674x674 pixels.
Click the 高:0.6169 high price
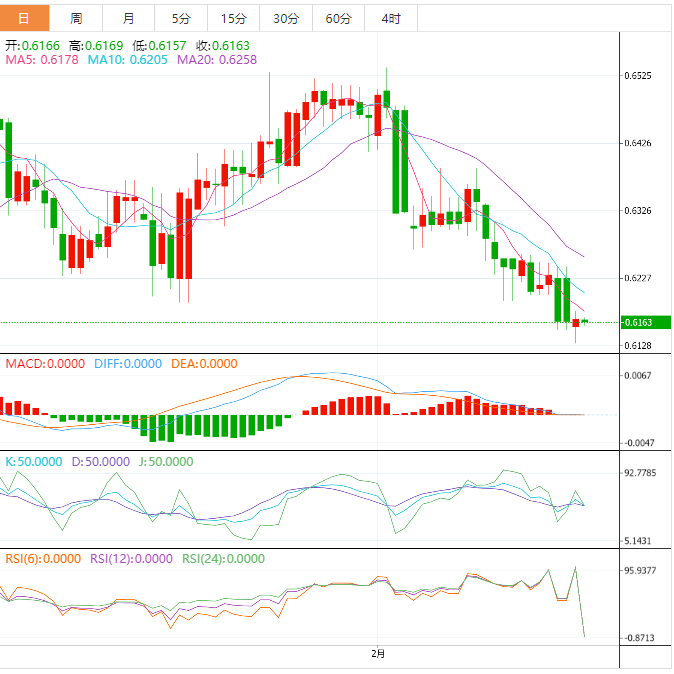[96, 46]
